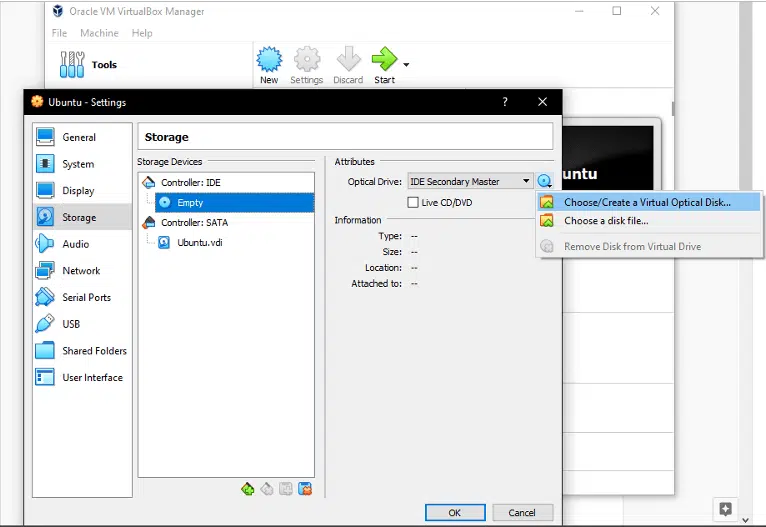Open the Start button dropdown arrow
This screenshot has height=527, width=766.
pyautogui.click(x=406, y=64)
